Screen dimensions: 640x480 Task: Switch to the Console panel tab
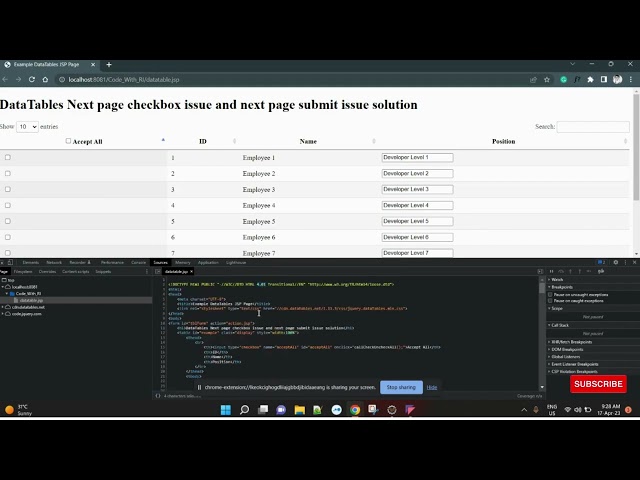[138, 262]
